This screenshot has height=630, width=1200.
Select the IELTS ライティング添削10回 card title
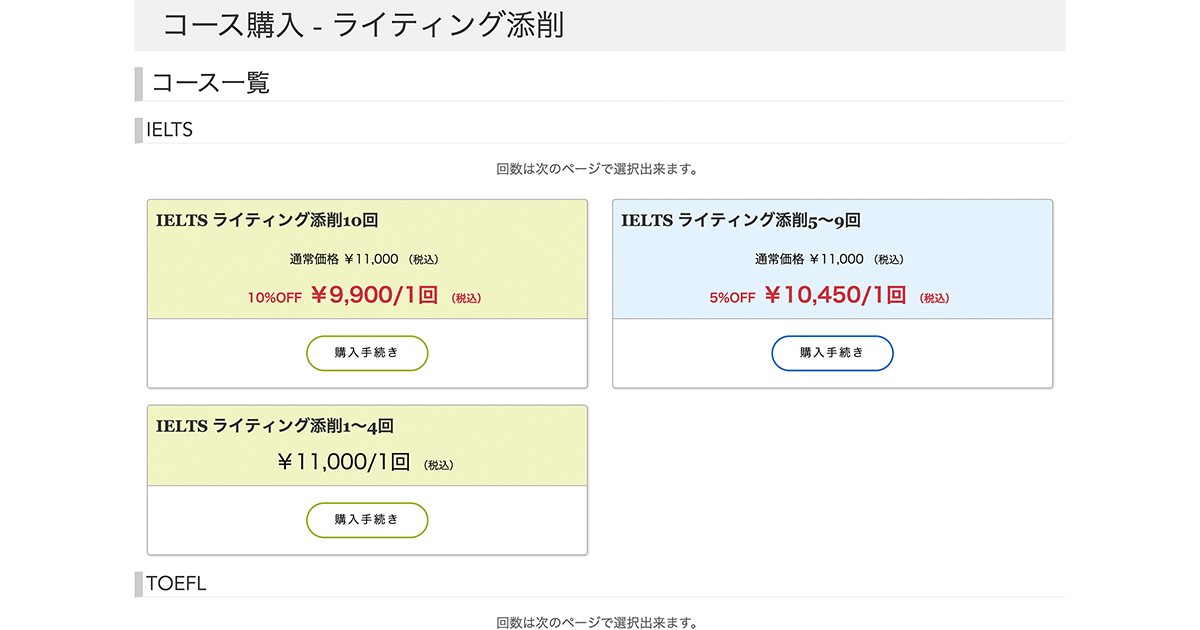pyautogui.click(x=267, y=221)
